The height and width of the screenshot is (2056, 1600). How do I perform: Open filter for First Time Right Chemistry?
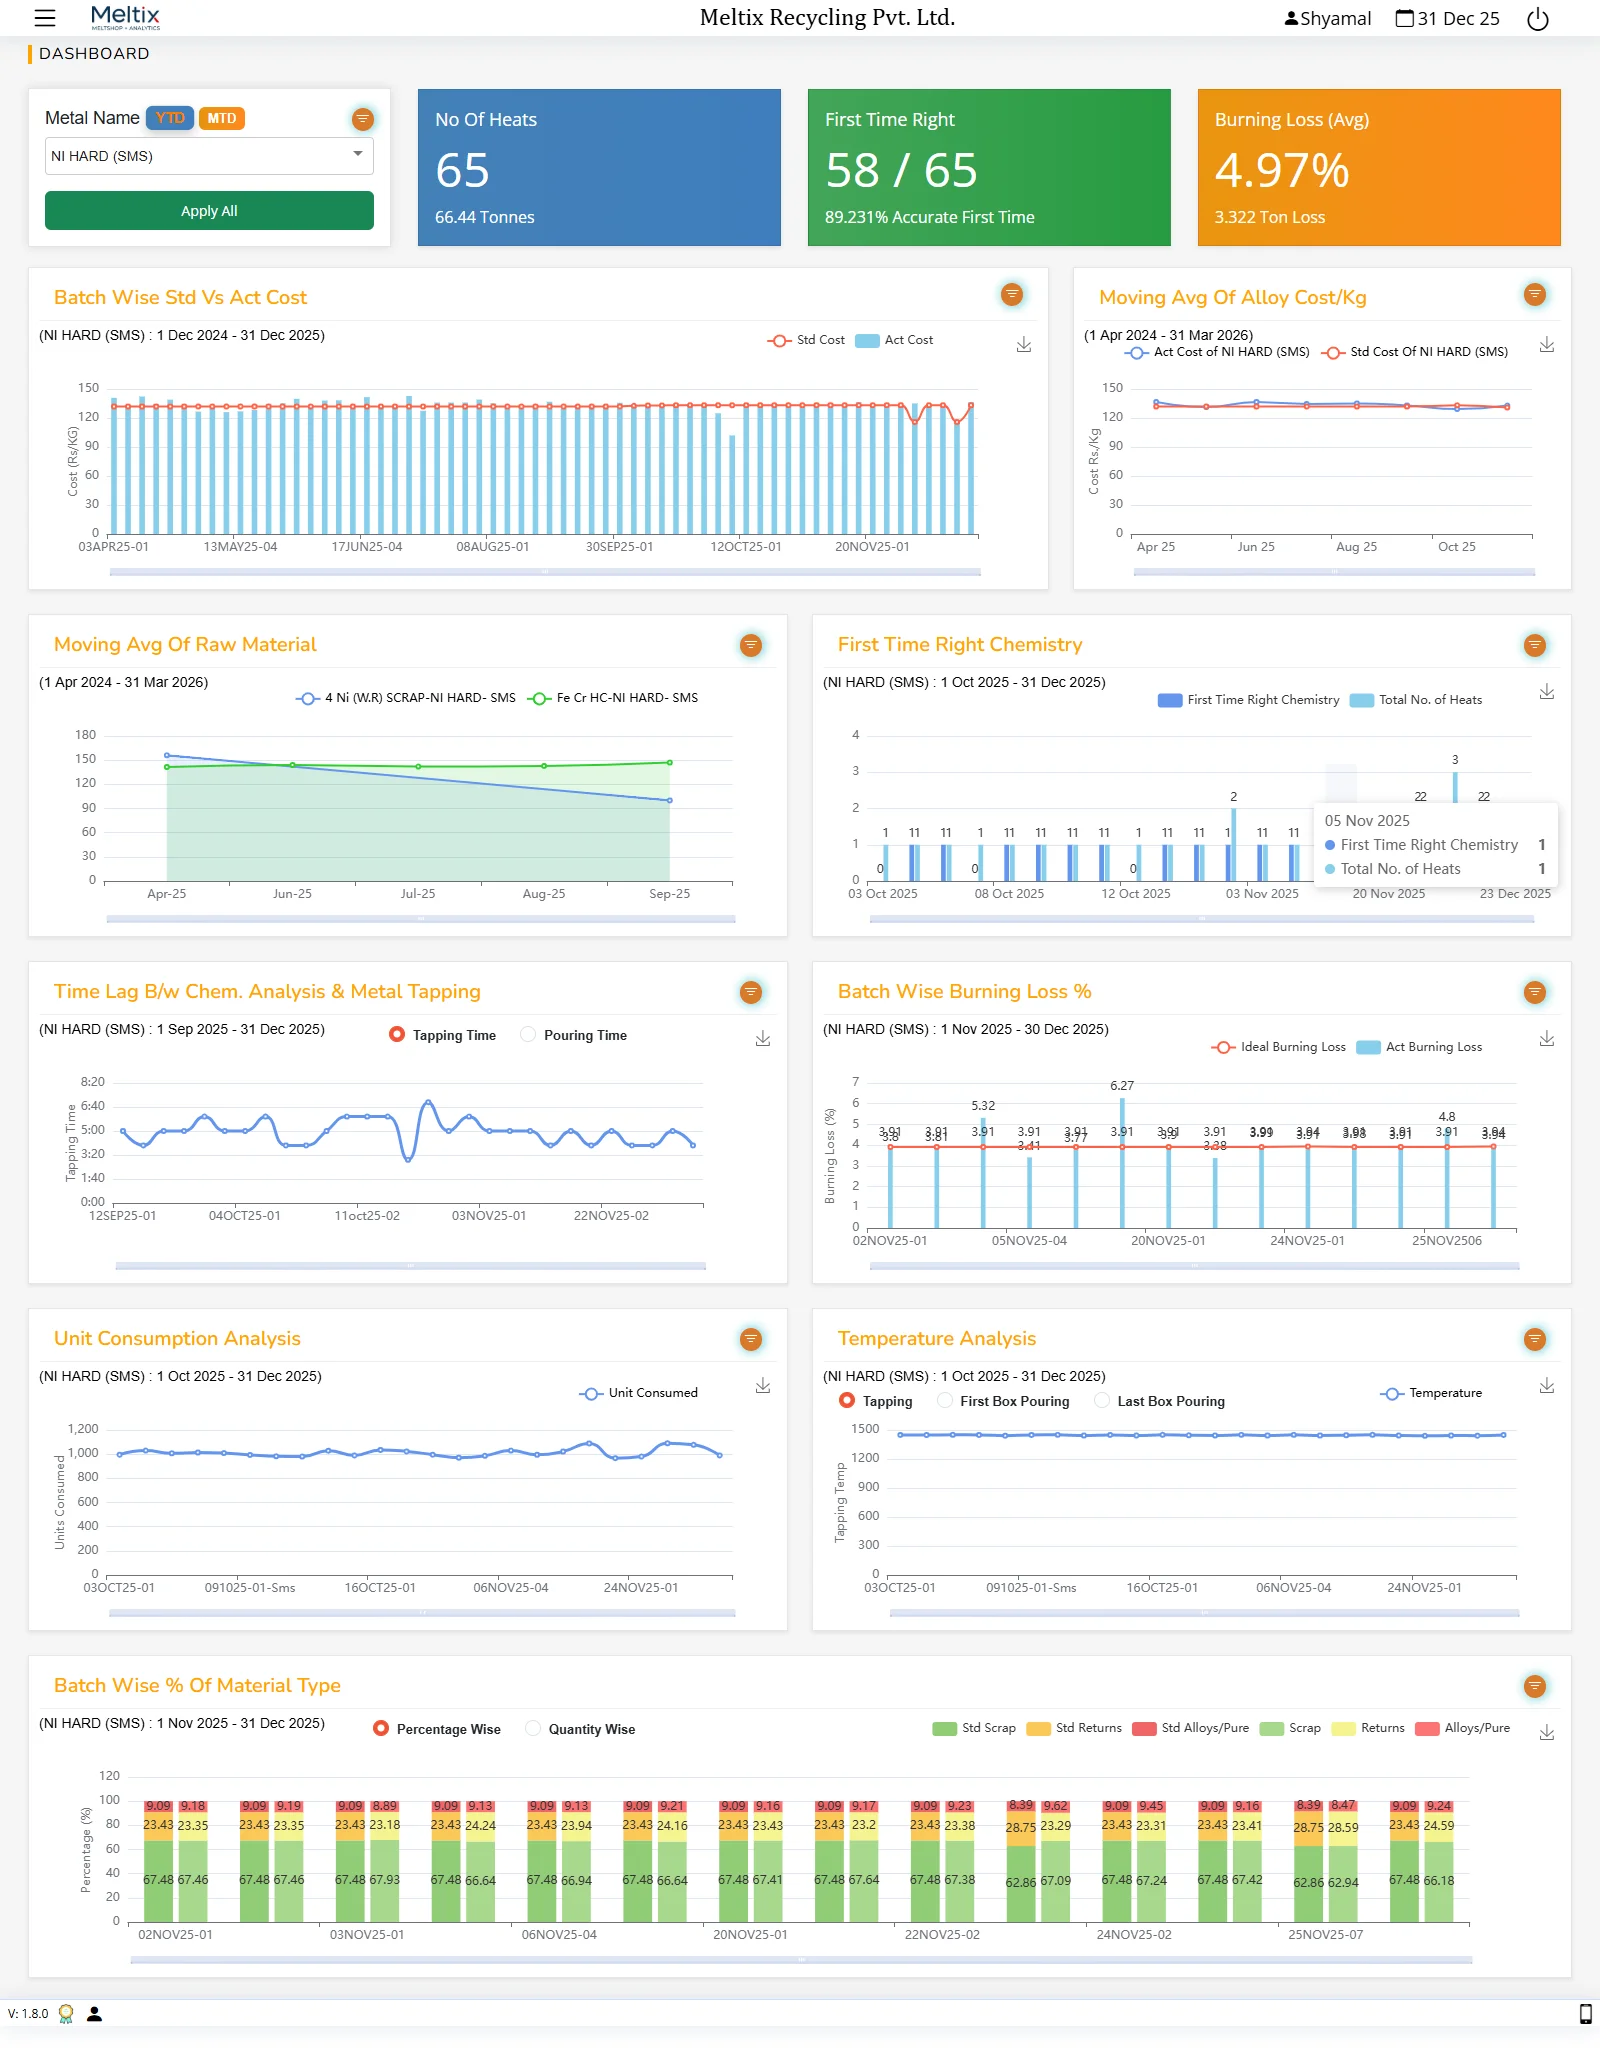coord(1535,645)
